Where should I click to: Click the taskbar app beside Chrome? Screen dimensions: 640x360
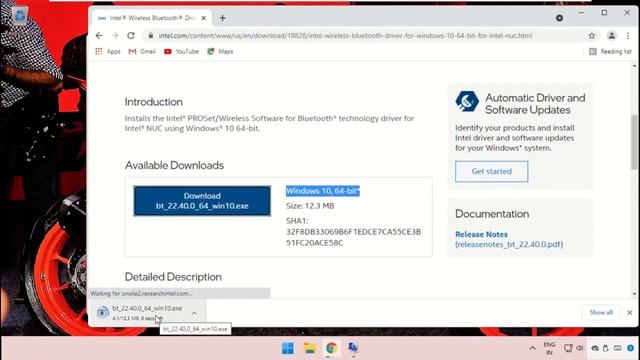353,348
